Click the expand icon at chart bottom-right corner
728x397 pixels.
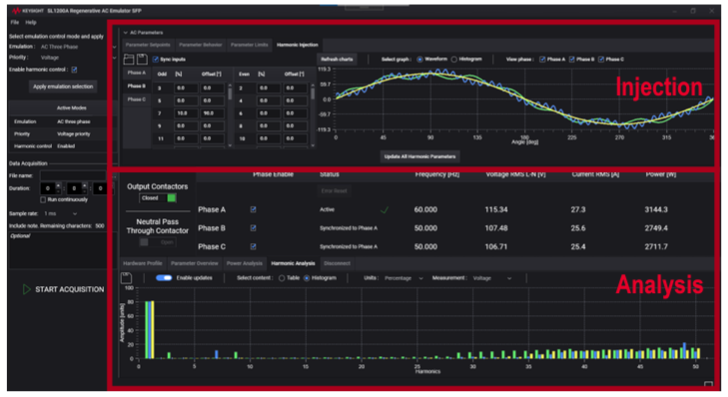708,384
